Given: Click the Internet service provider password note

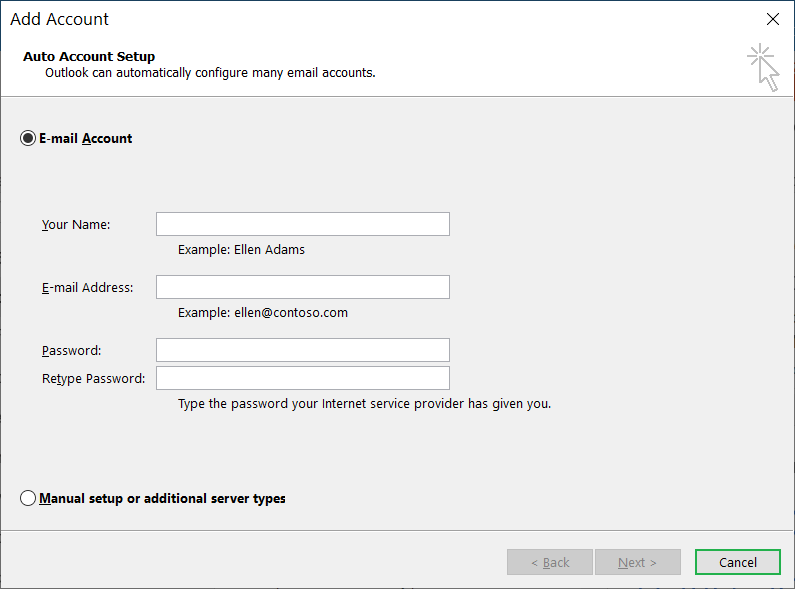Looking at the screenshot, I should (364, 404).
